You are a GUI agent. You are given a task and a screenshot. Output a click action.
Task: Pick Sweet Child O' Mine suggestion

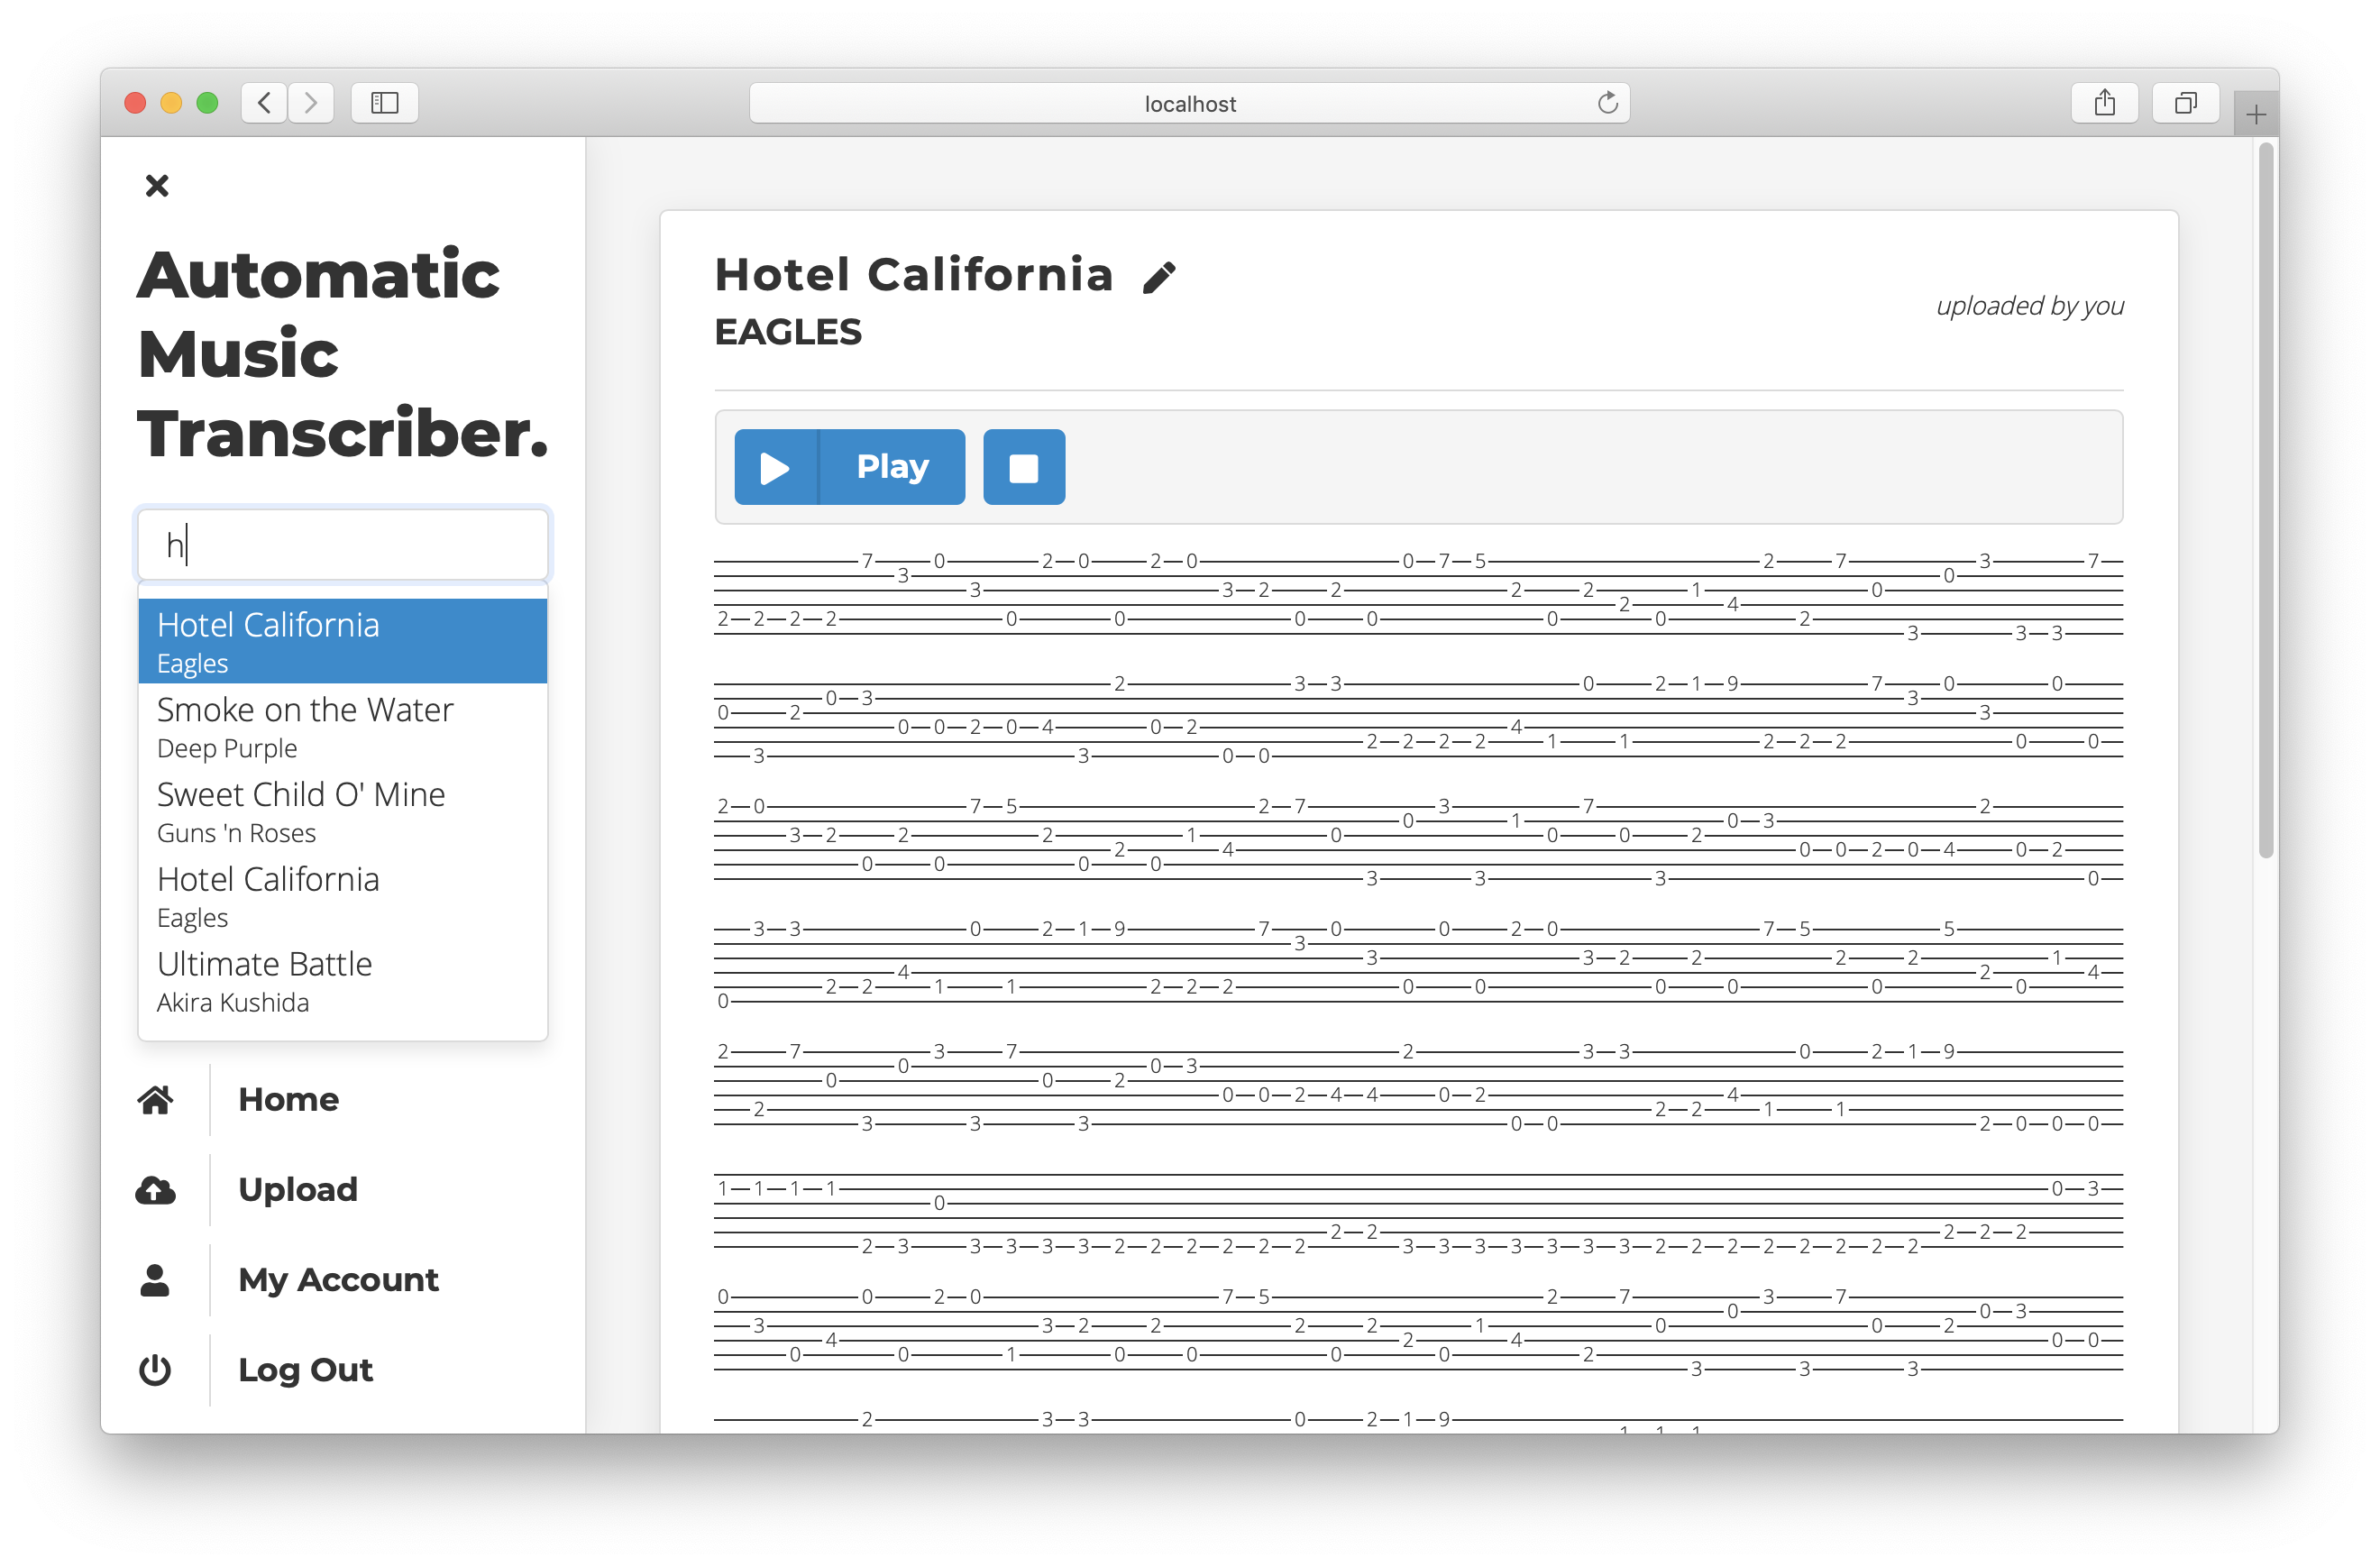343,812
